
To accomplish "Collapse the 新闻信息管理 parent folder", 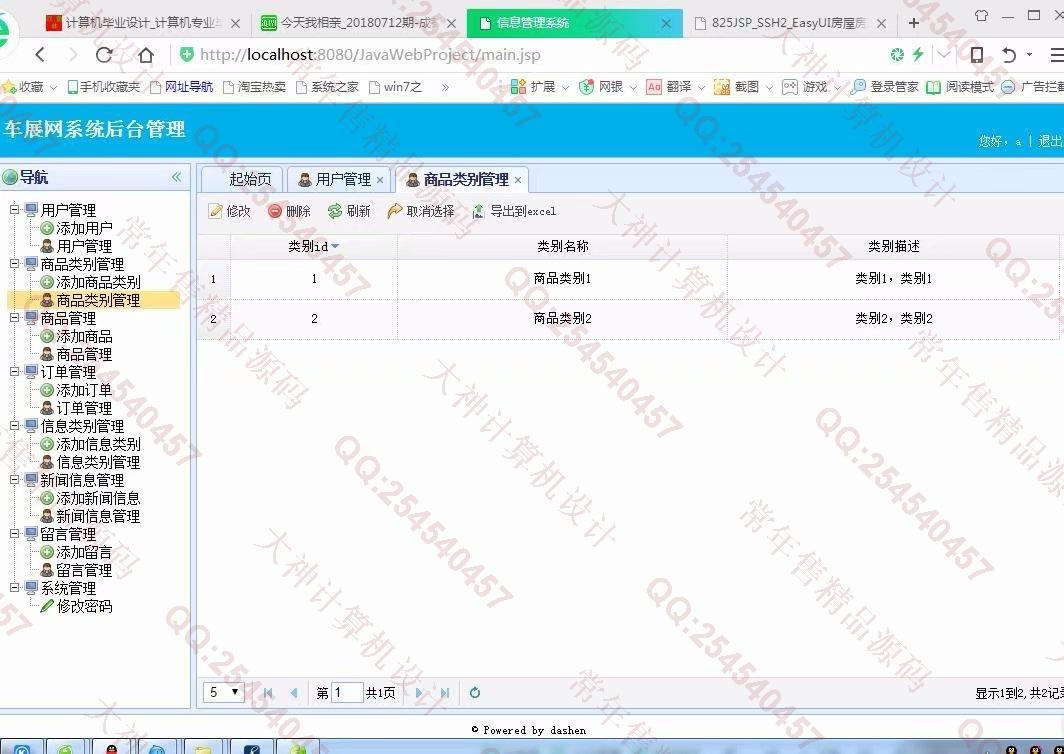I will tap(14, 479).
